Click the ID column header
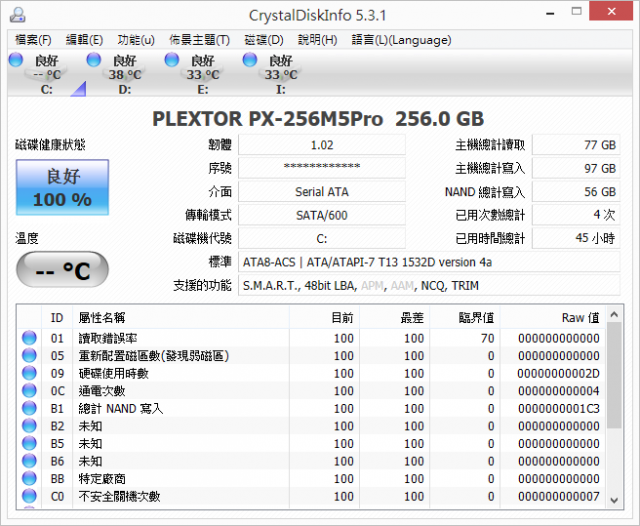The height and width of the screenshot is (526, 640). 57,317
